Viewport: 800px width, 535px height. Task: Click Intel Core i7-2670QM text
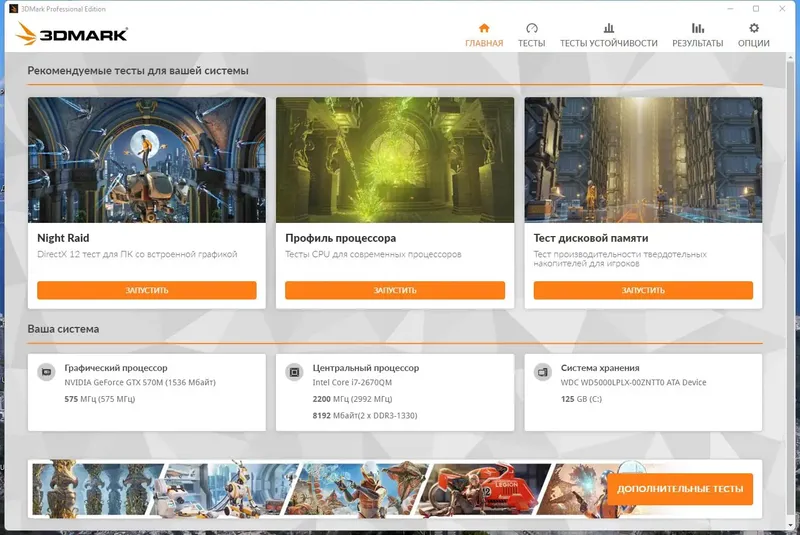[x=352, y=383]
